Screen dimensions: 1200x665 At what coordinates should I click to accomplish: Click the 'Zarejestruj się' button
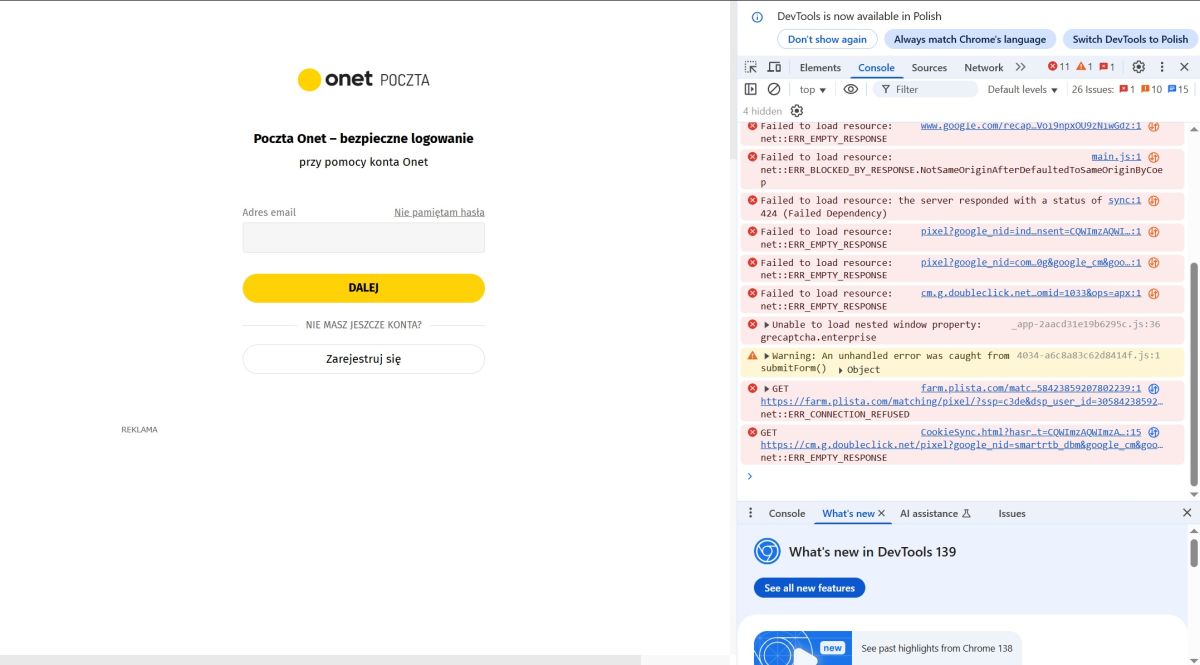364,358
